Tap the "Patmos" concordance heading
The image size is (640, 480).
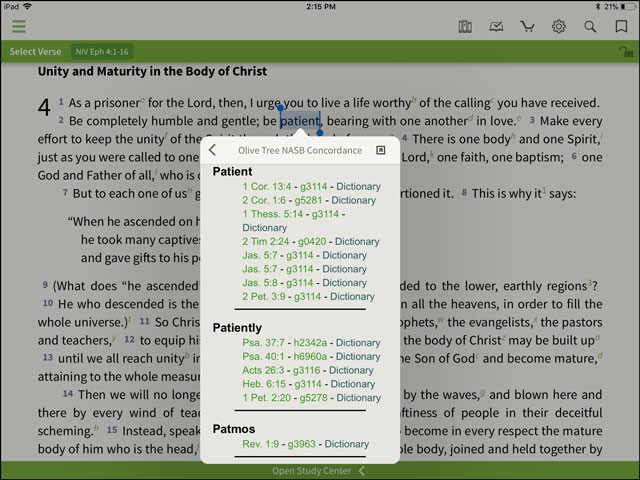(234, 429)
